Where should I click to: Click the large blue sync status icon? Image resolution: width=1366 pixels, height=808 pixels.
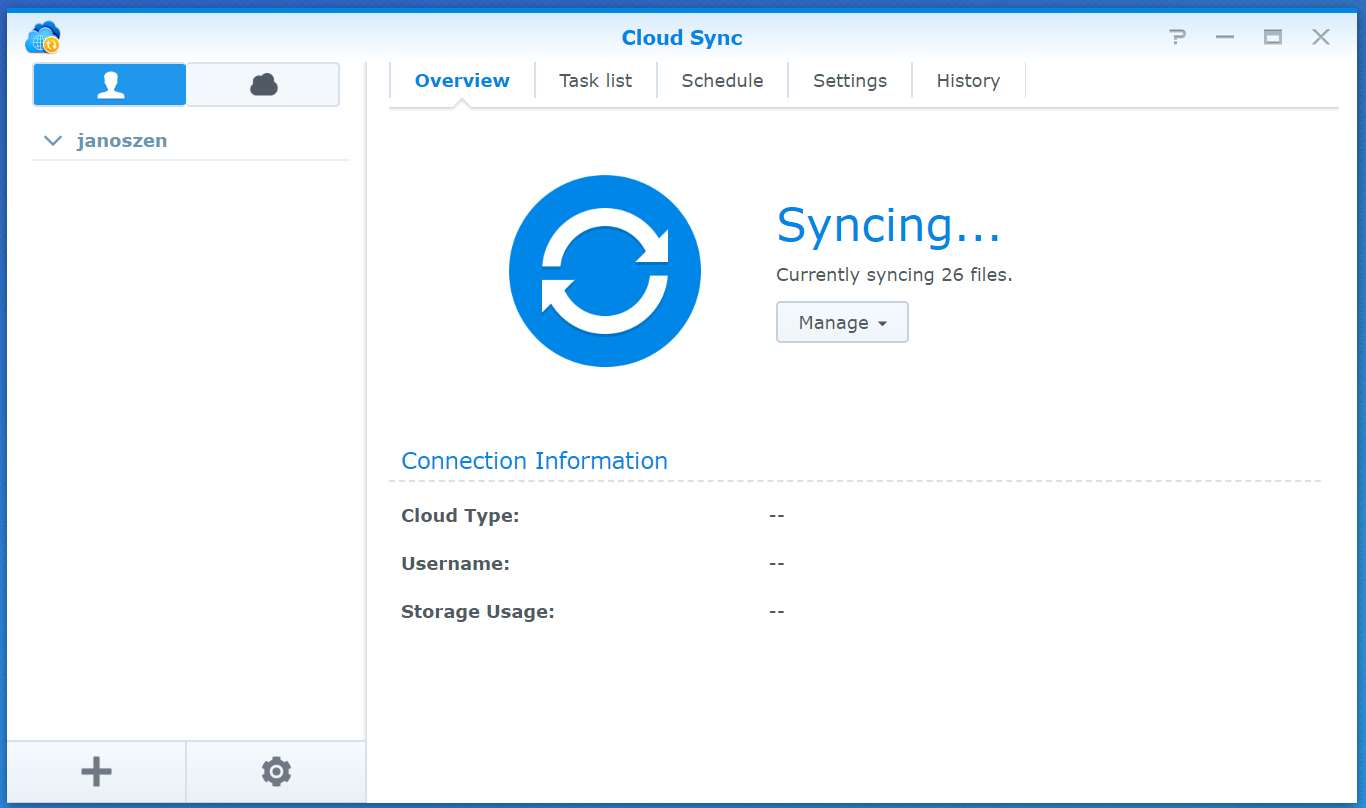605,271
